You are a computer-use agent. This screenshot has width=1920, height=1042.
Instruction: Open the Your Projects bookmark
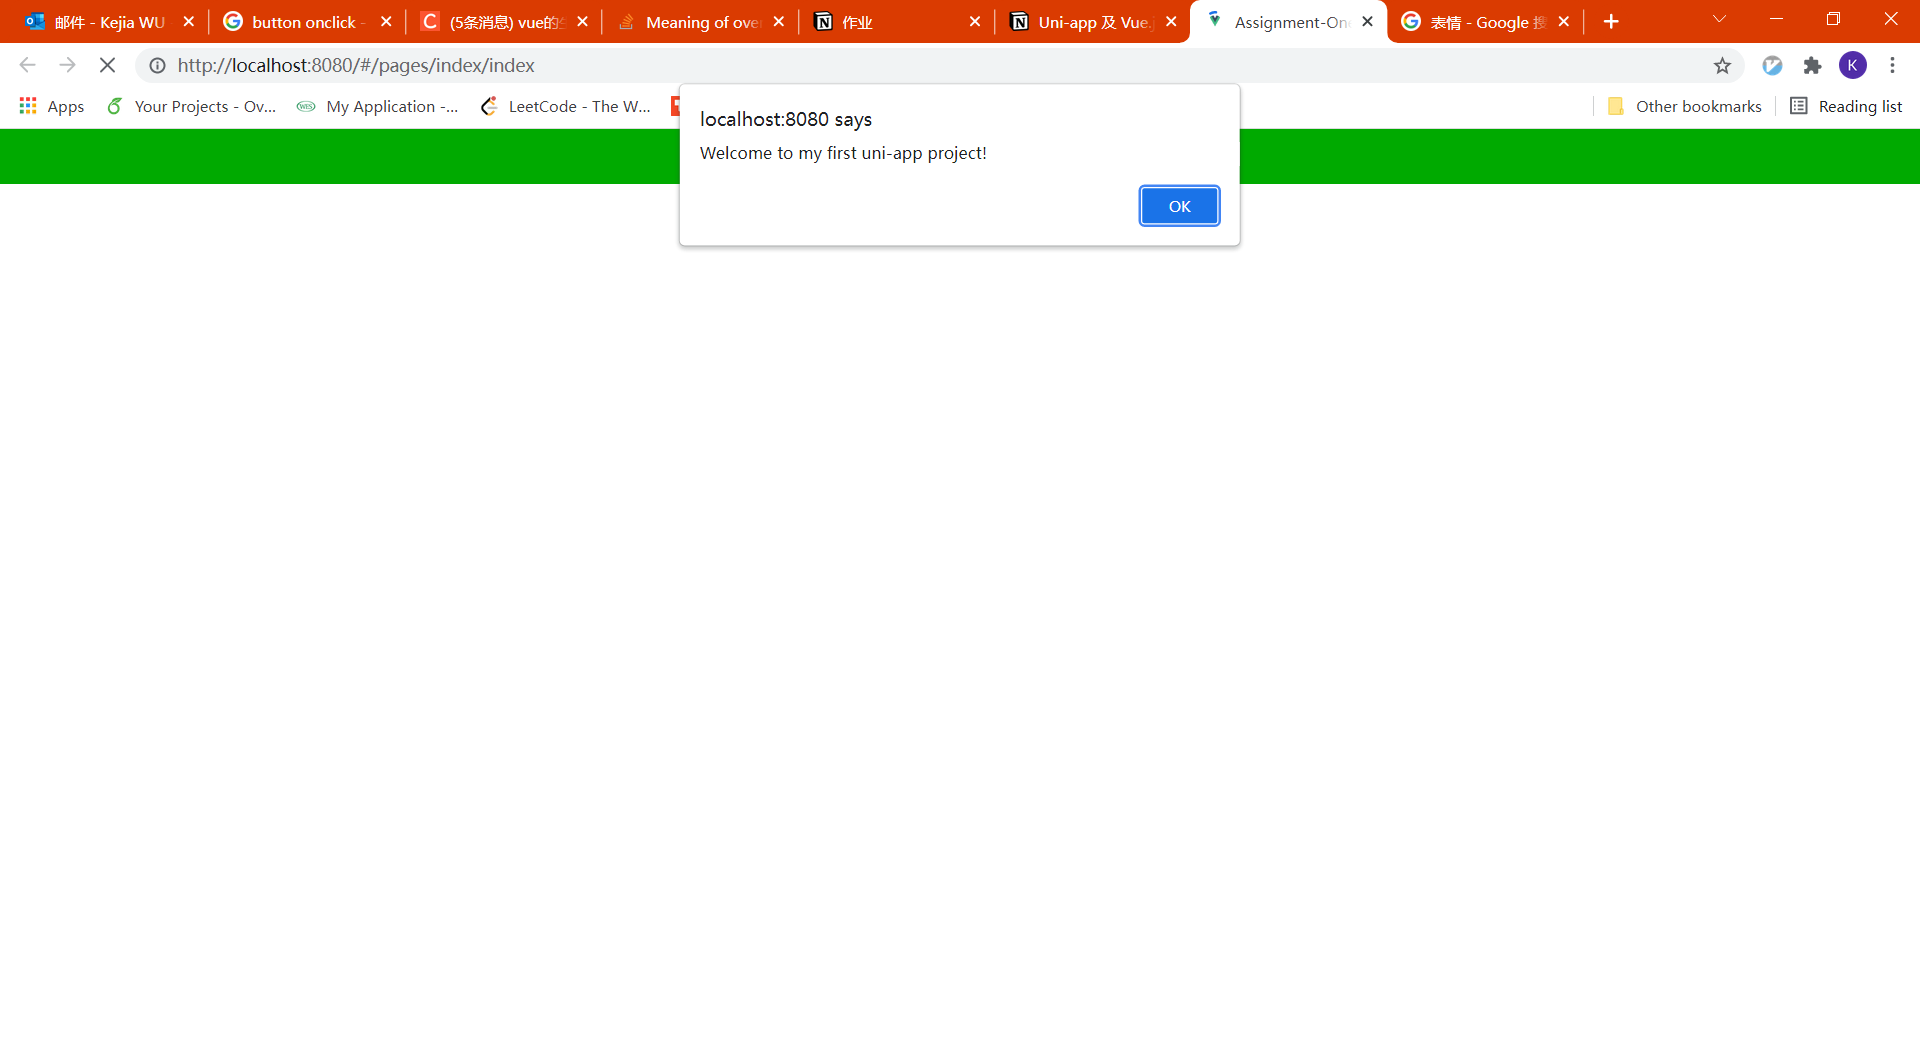click(x=192, y=106)
